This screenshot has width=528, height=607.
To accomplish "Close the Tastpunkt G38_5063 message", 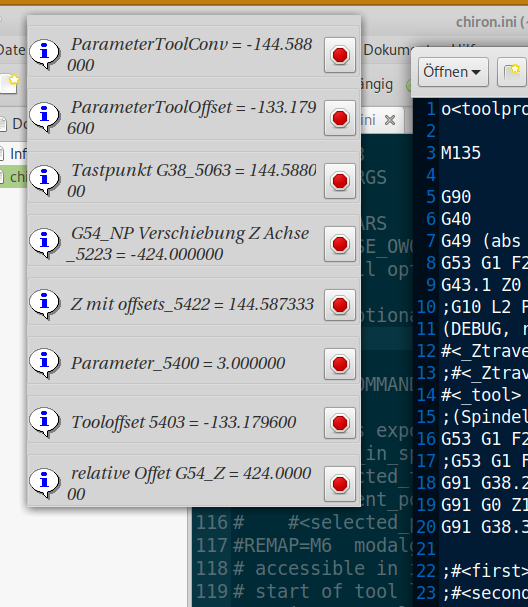I will [x=340, y=181].
